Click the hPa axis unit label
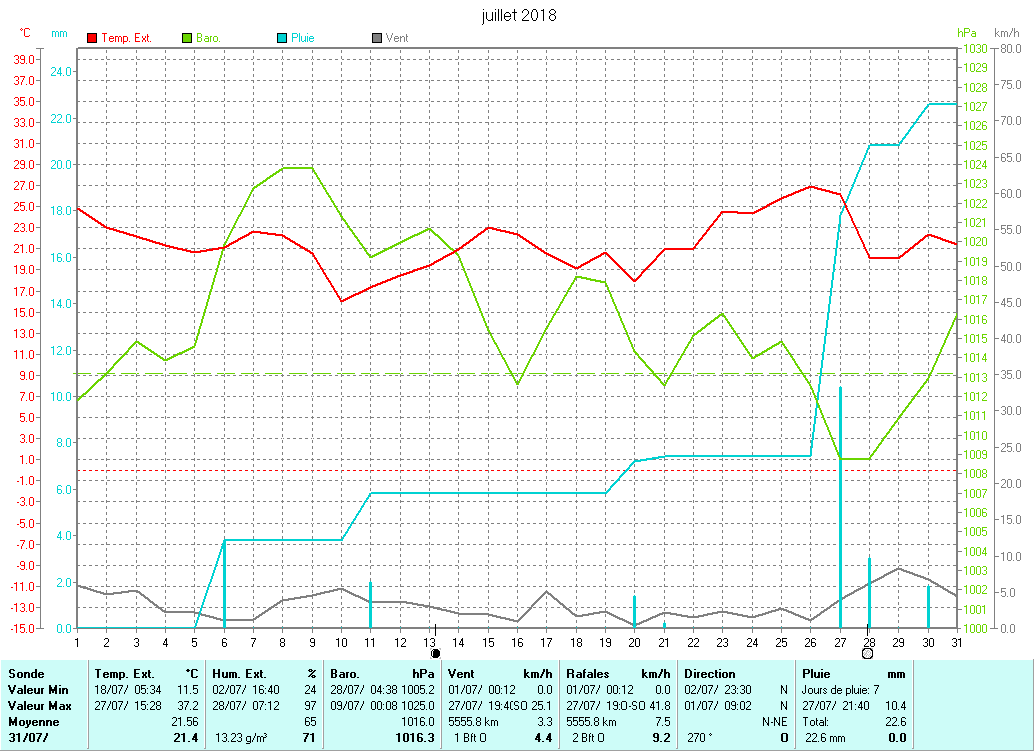This screenshot has width=1034, height=751. [x=965, y=33]
